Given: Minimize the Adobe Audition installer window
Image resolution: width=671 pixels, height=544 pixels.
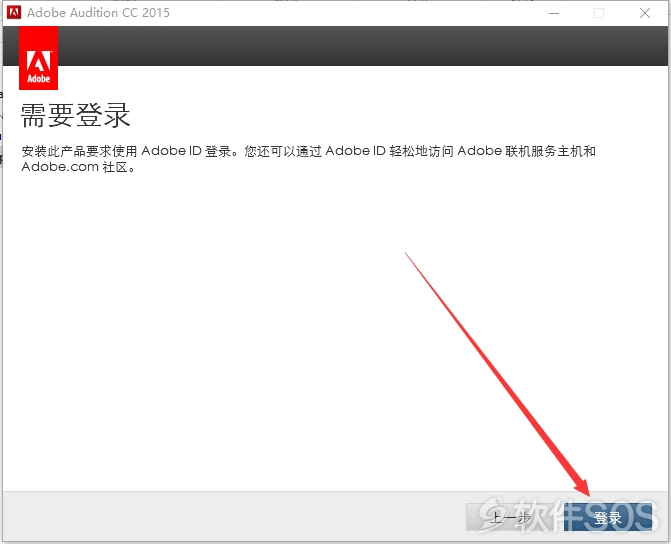Looking at the screenshot, I should 554,13.
